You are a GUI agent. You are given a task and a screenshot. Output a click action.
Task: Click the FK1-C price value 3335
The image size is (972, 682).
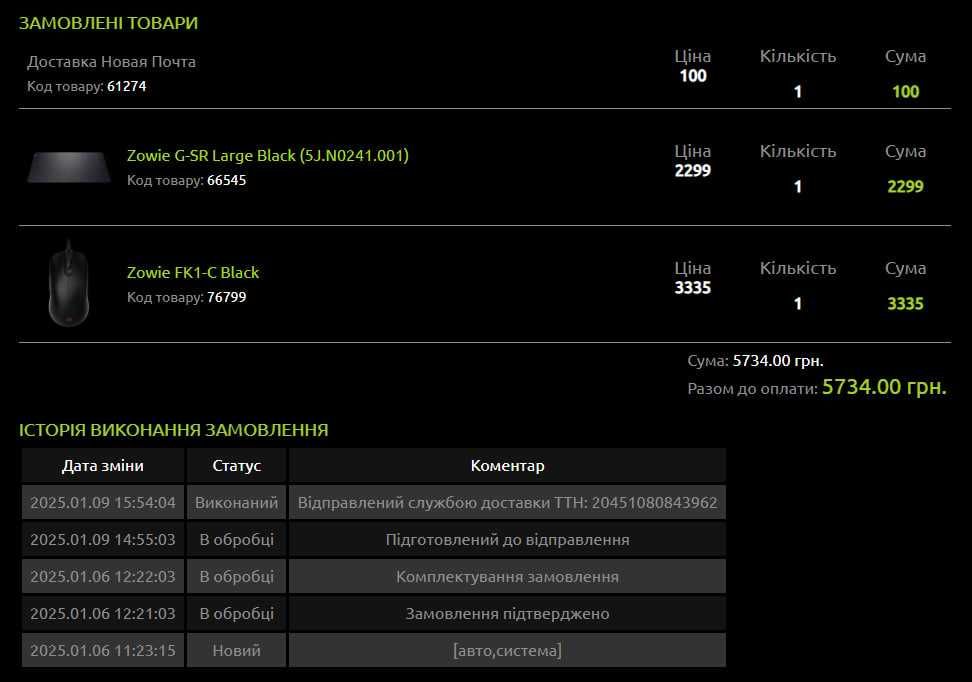[693, 288]
